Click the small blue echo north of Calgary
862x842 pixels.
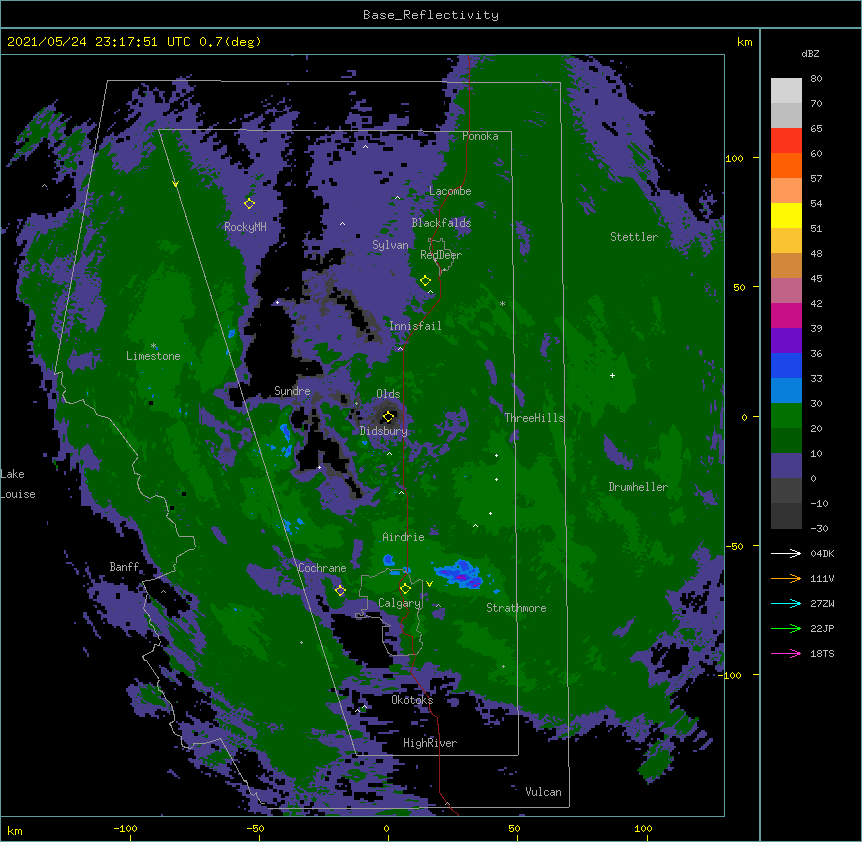click(x=389, y=560)
